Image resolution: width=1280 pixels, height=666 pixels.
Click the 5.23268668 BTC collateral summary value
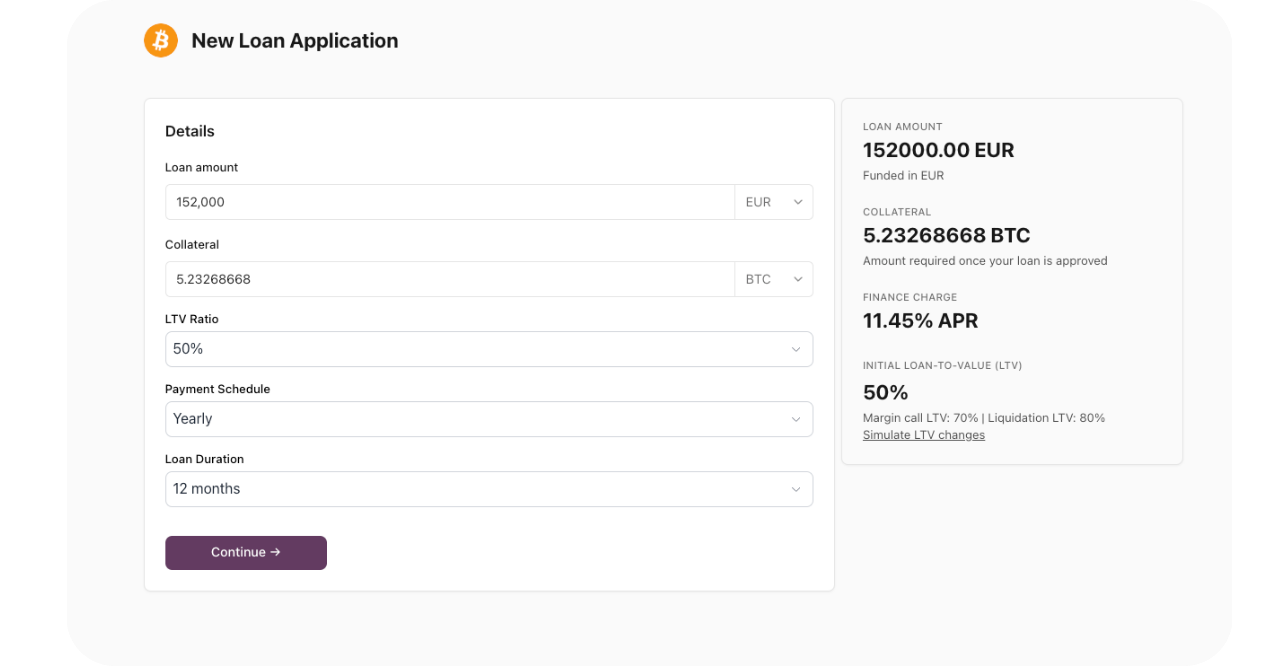click(947, 235)
